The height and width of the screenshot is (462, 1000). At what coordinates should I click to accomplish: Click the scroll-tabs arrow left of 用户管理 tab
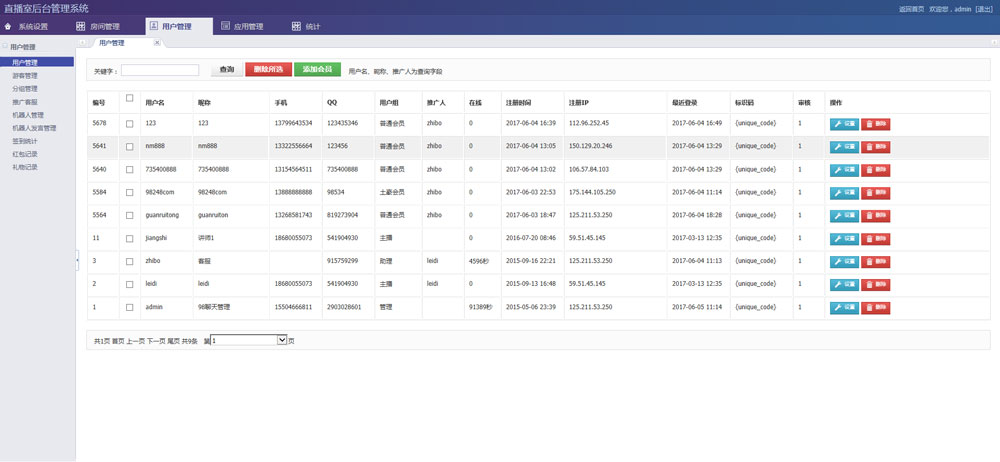pyautogui.click(x=84, y=43)
